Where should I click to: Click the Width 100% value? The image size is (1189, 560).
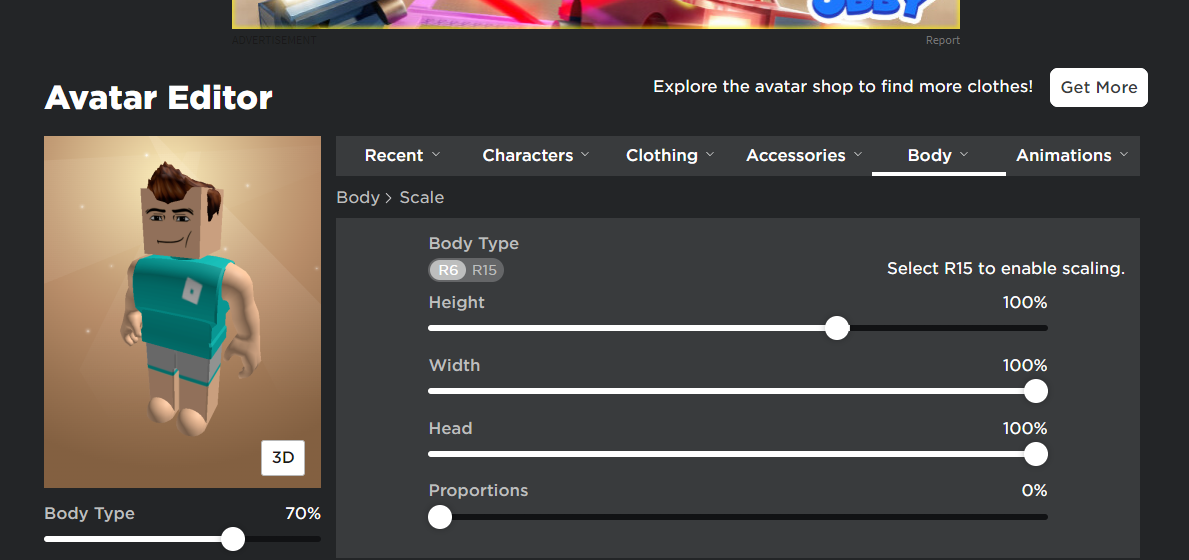click(x=1024, y=365)
